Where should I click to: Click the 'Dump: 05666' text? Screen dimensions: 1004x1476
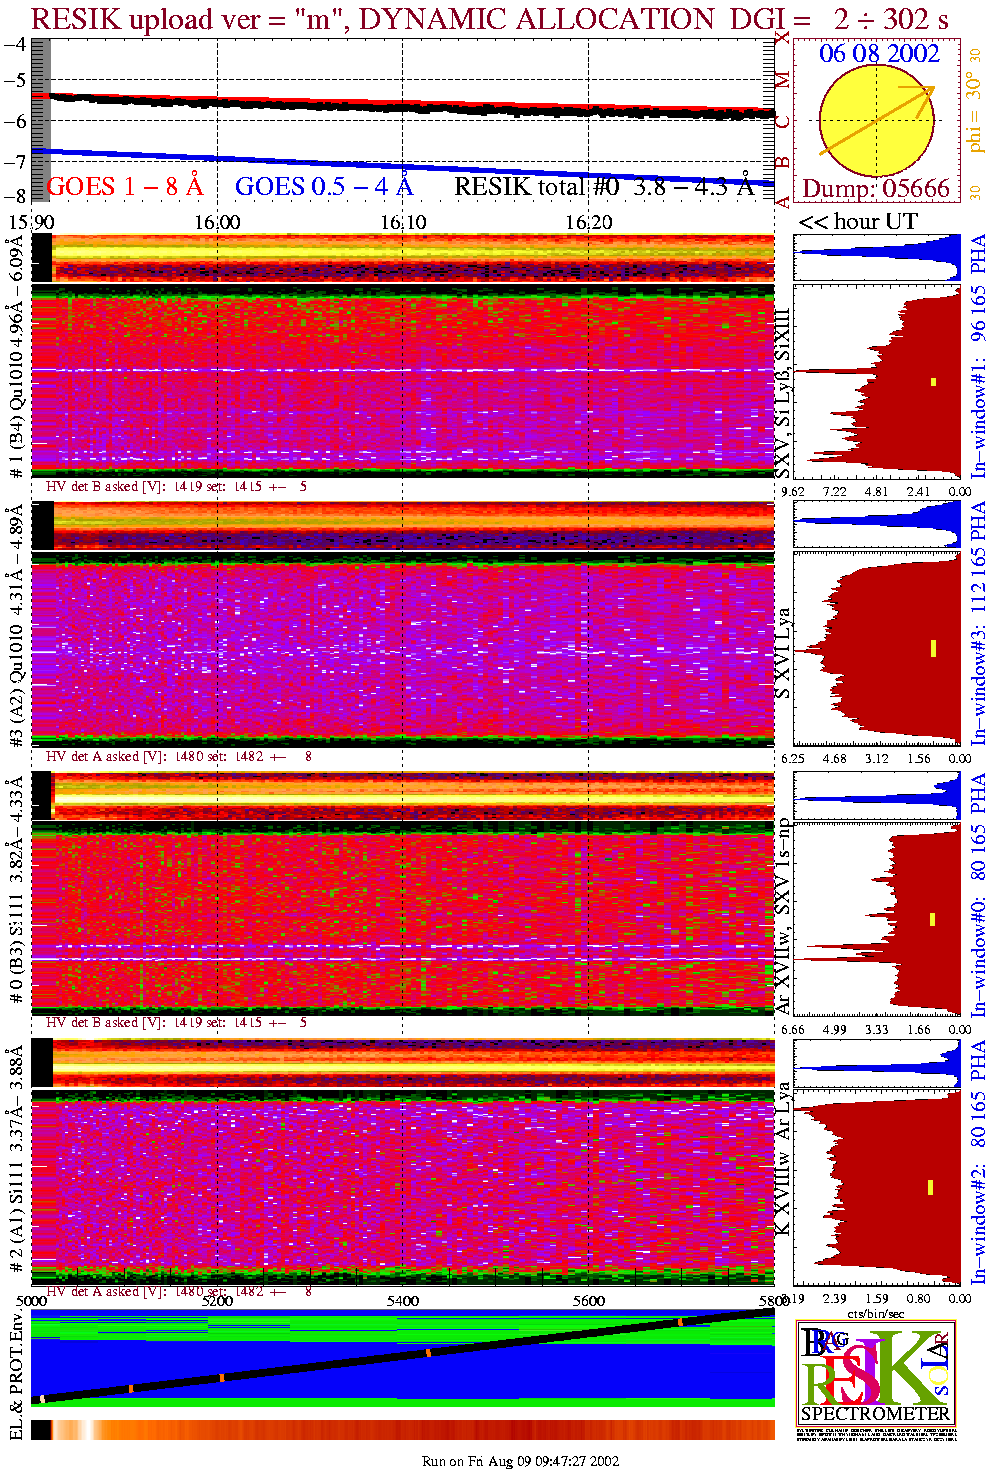(876, 189)
